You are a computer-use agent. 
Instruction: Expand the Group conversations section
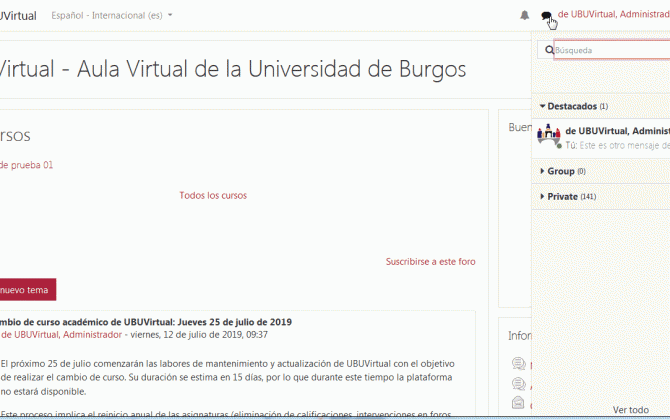pos(562,171)
